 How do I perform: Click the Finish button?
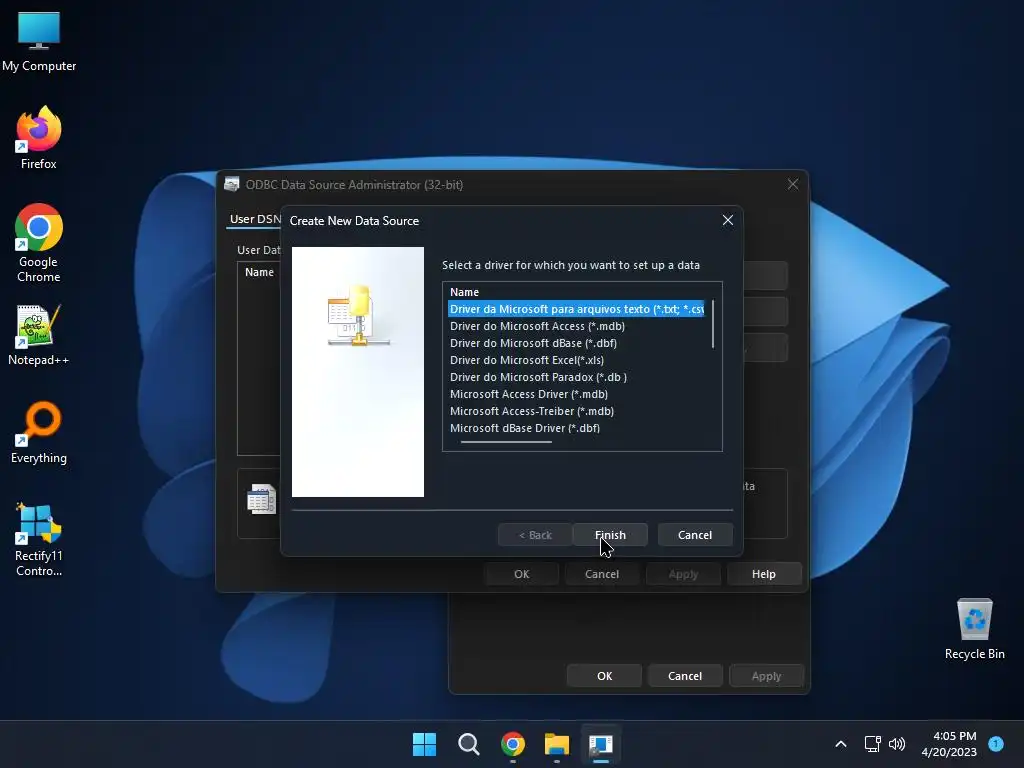tap(610, 535)
